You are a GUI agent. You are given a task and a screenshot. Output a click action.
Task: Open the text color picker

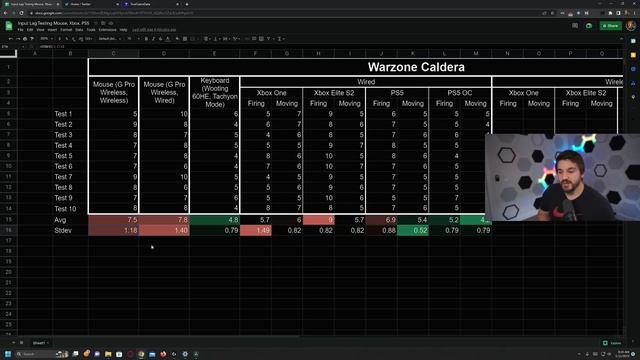click(168, 39)
